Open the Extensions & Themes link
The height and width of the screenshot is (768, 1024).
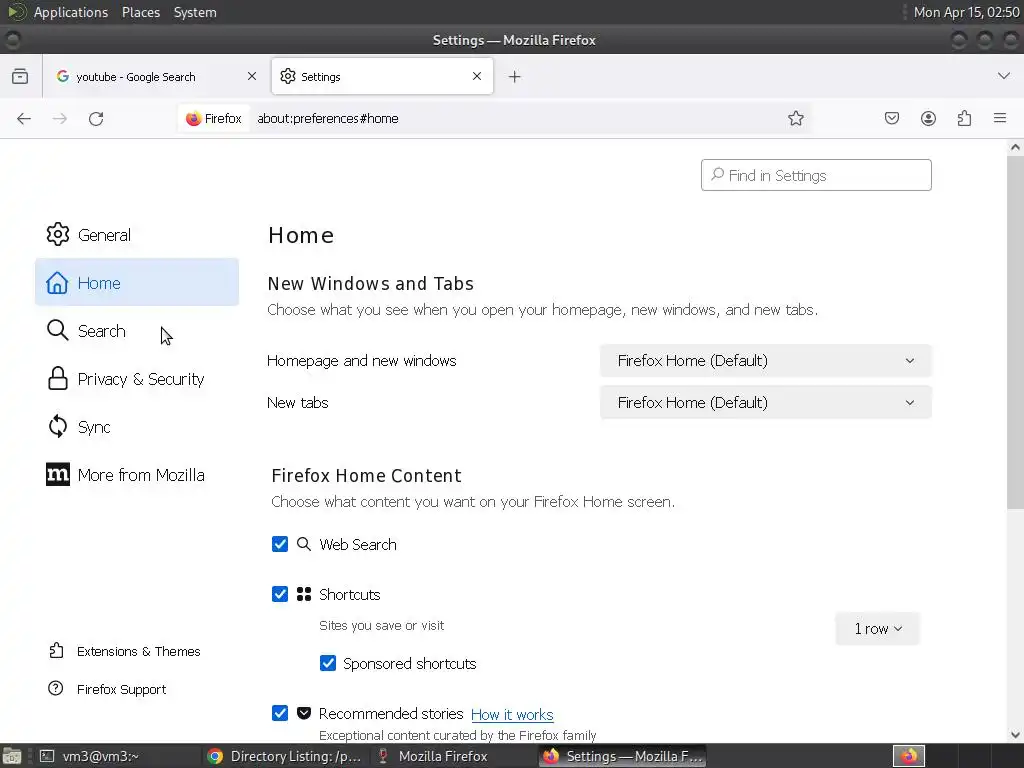pos(138,651)
